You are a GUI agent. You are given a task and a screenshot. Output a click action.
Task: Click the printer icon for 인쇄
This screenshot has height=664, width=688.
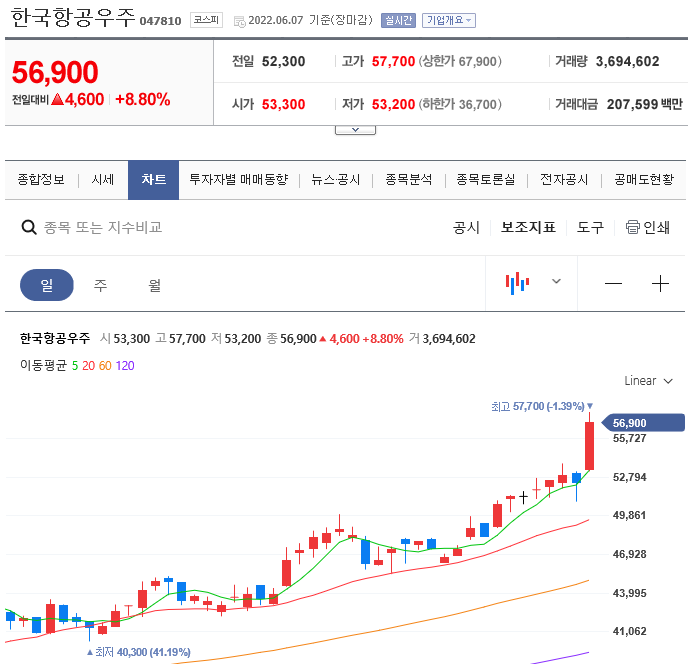[632, 227]
